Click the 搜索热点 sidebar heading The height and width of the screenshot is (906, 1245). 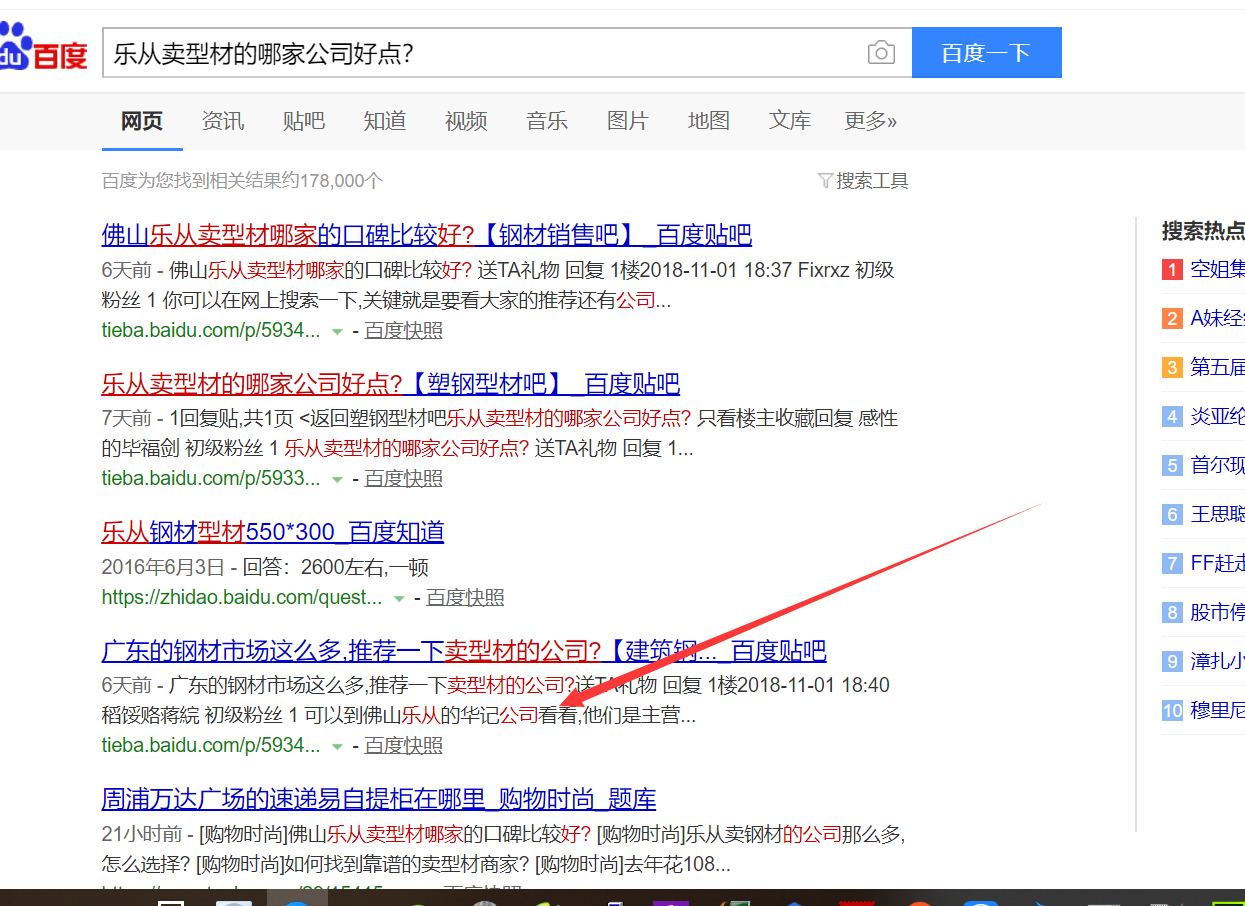(x=1203, y=231)
